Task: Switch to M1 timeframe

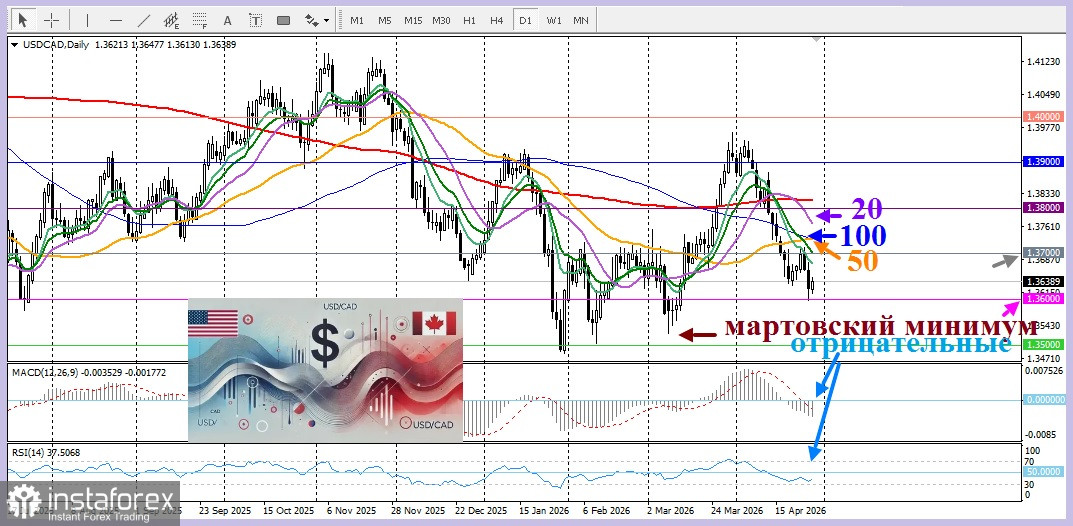Action: click(357, 20)
